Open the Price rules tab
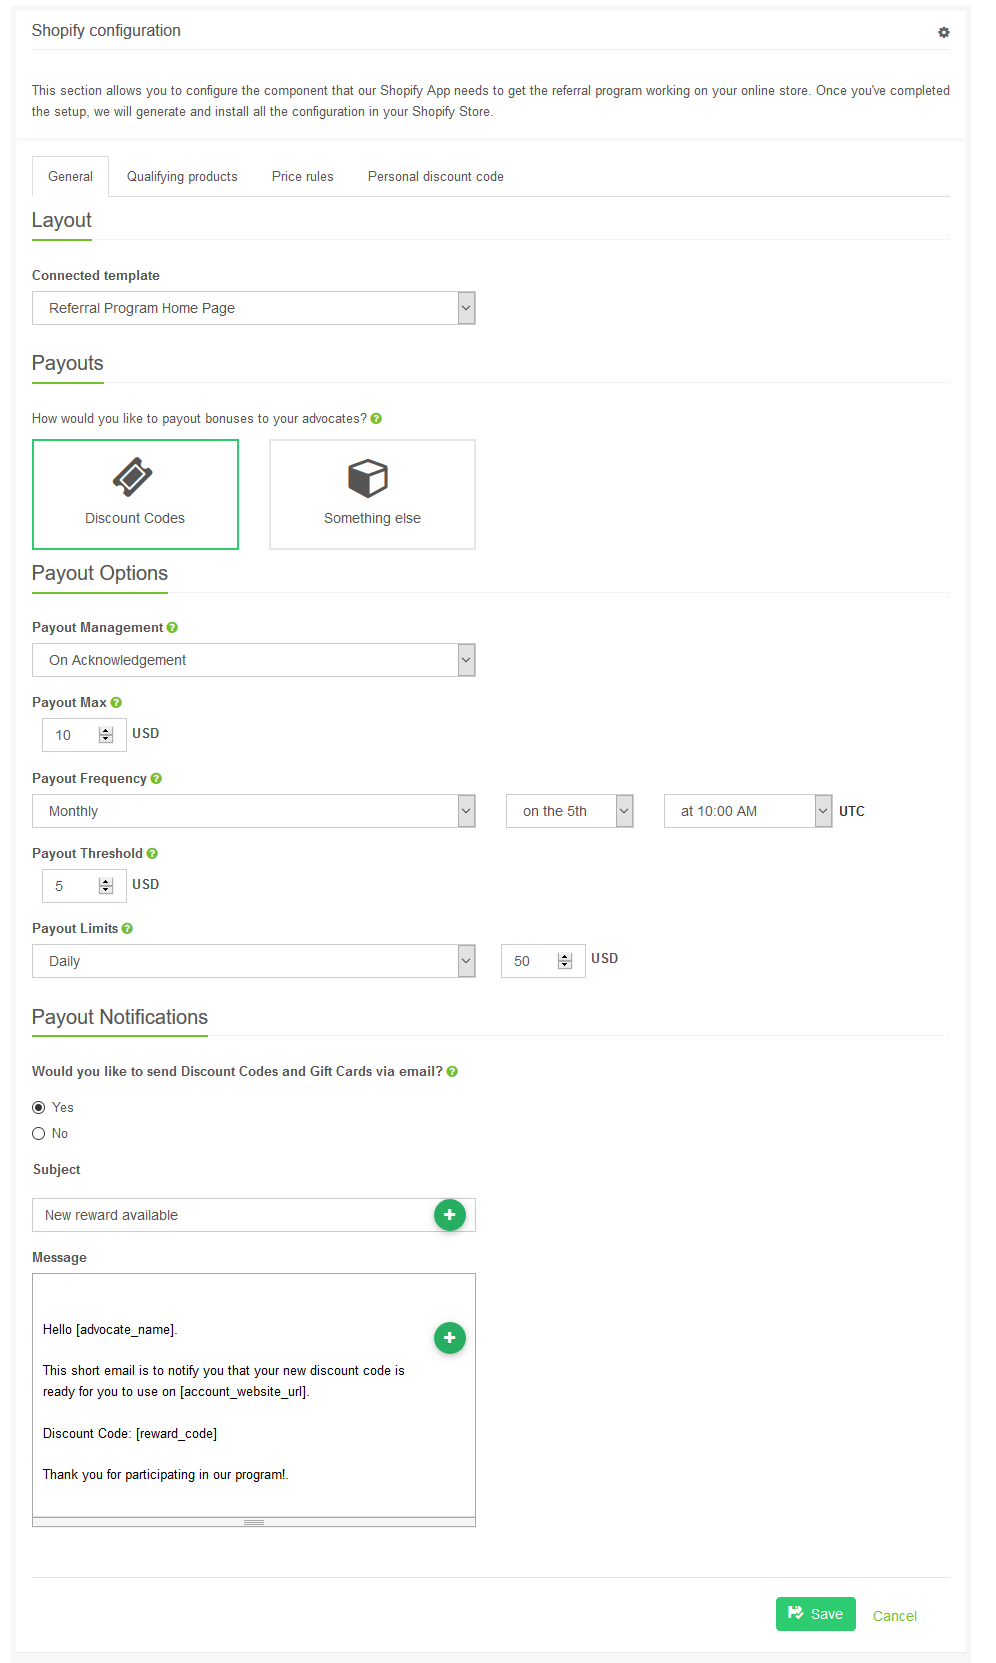 tap(303, 177)
